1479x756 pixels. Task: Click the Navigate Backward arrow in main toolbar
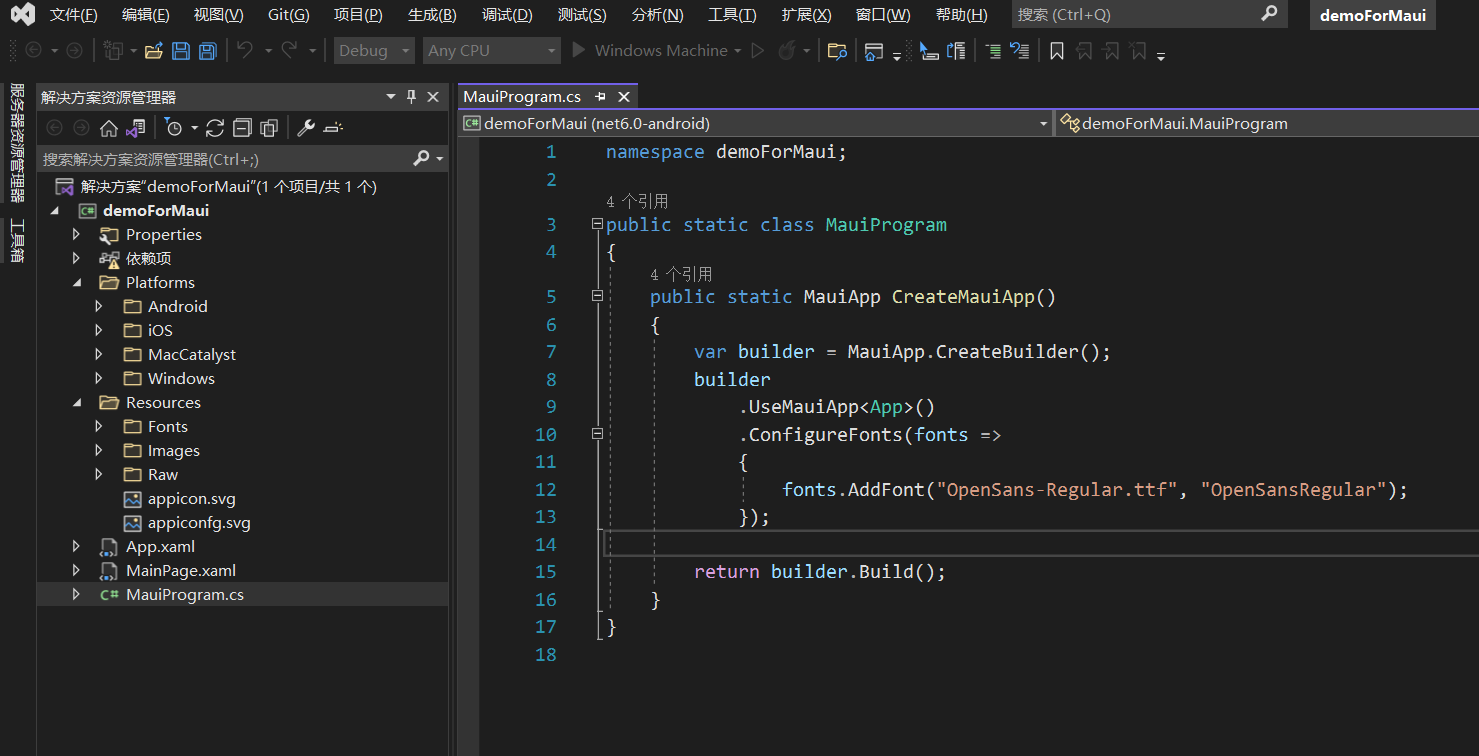tap(34, 50)
